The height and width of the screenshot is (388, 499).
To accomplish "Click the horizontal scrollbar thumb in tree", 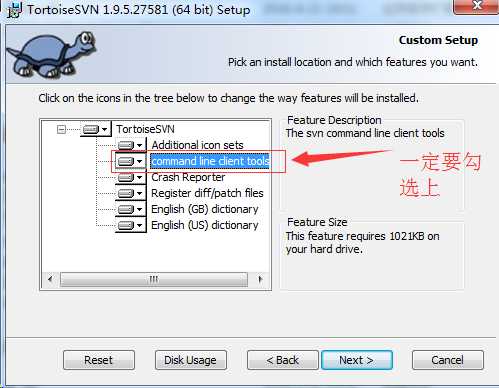I will [154, 279].
